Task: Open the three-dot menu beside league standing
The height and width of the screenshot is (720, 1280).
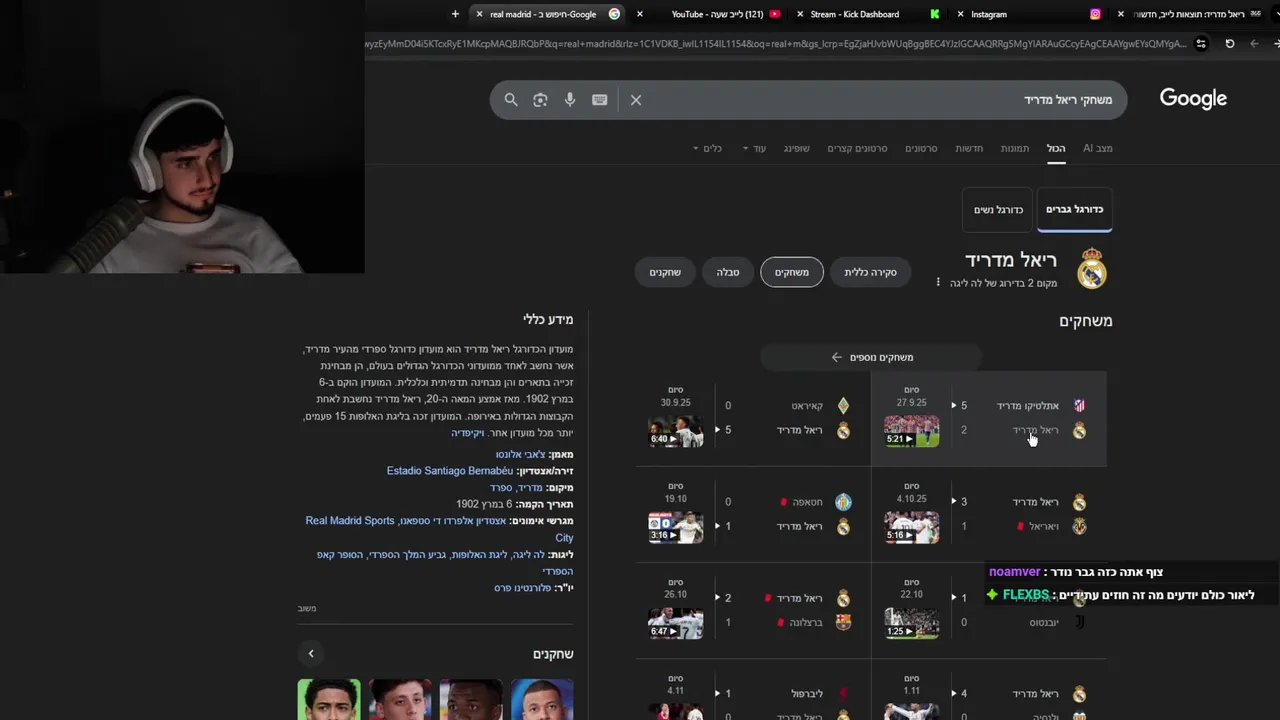Action: point(938,283)
